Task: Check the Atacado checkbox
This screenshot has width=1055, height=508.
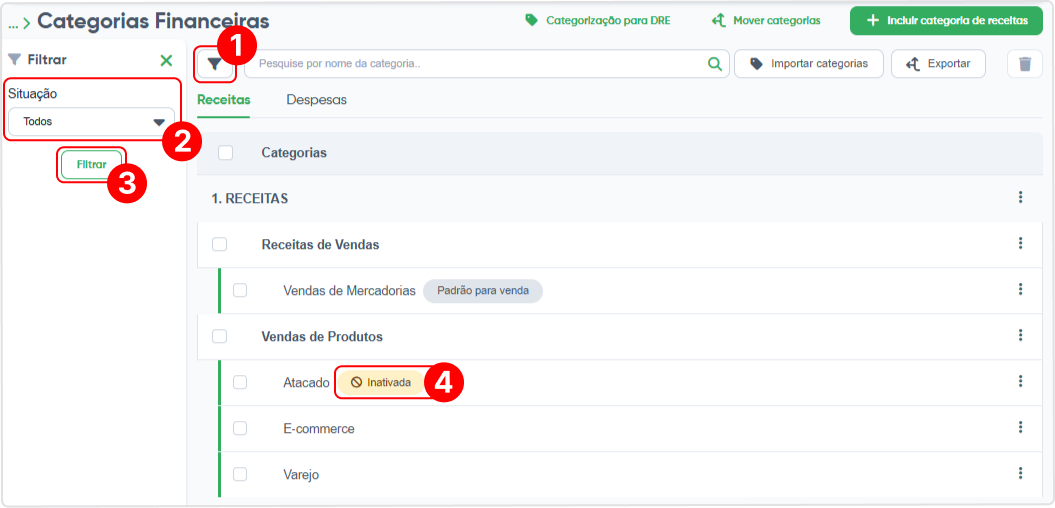Action: click(x=240, y=382)
